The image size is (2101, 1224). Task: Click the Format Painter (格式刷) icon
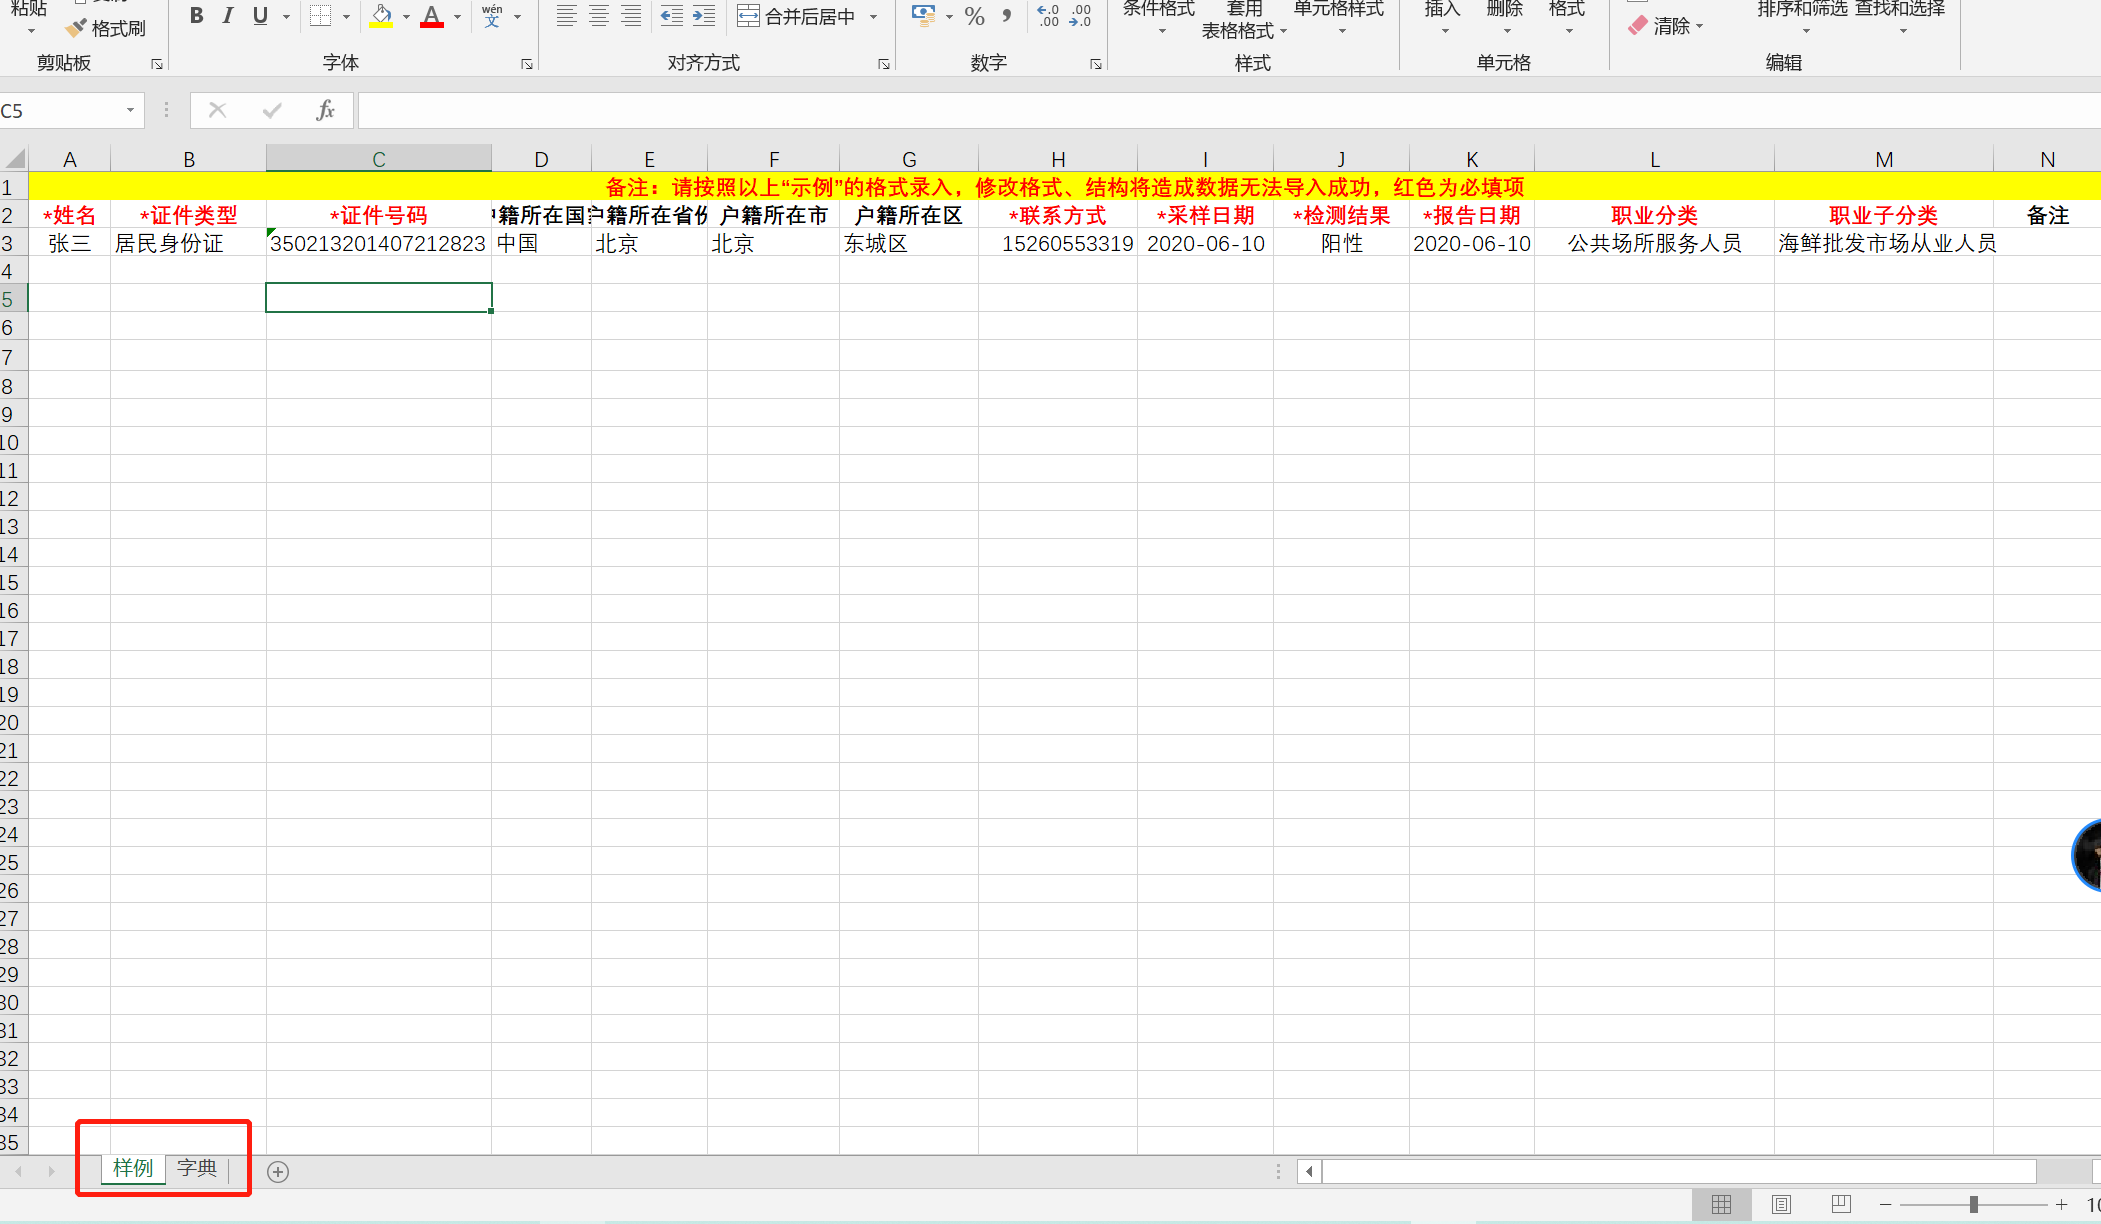pos(77,28)
